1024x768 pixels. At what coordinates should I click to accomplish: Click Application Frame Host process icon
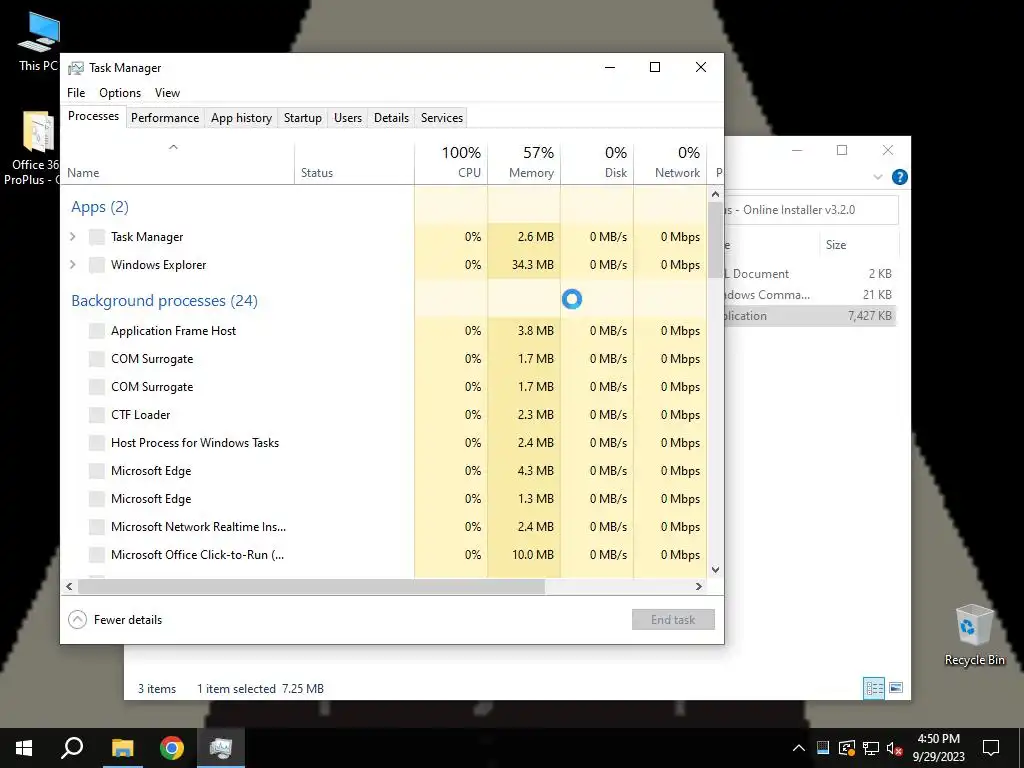(97, 331)
